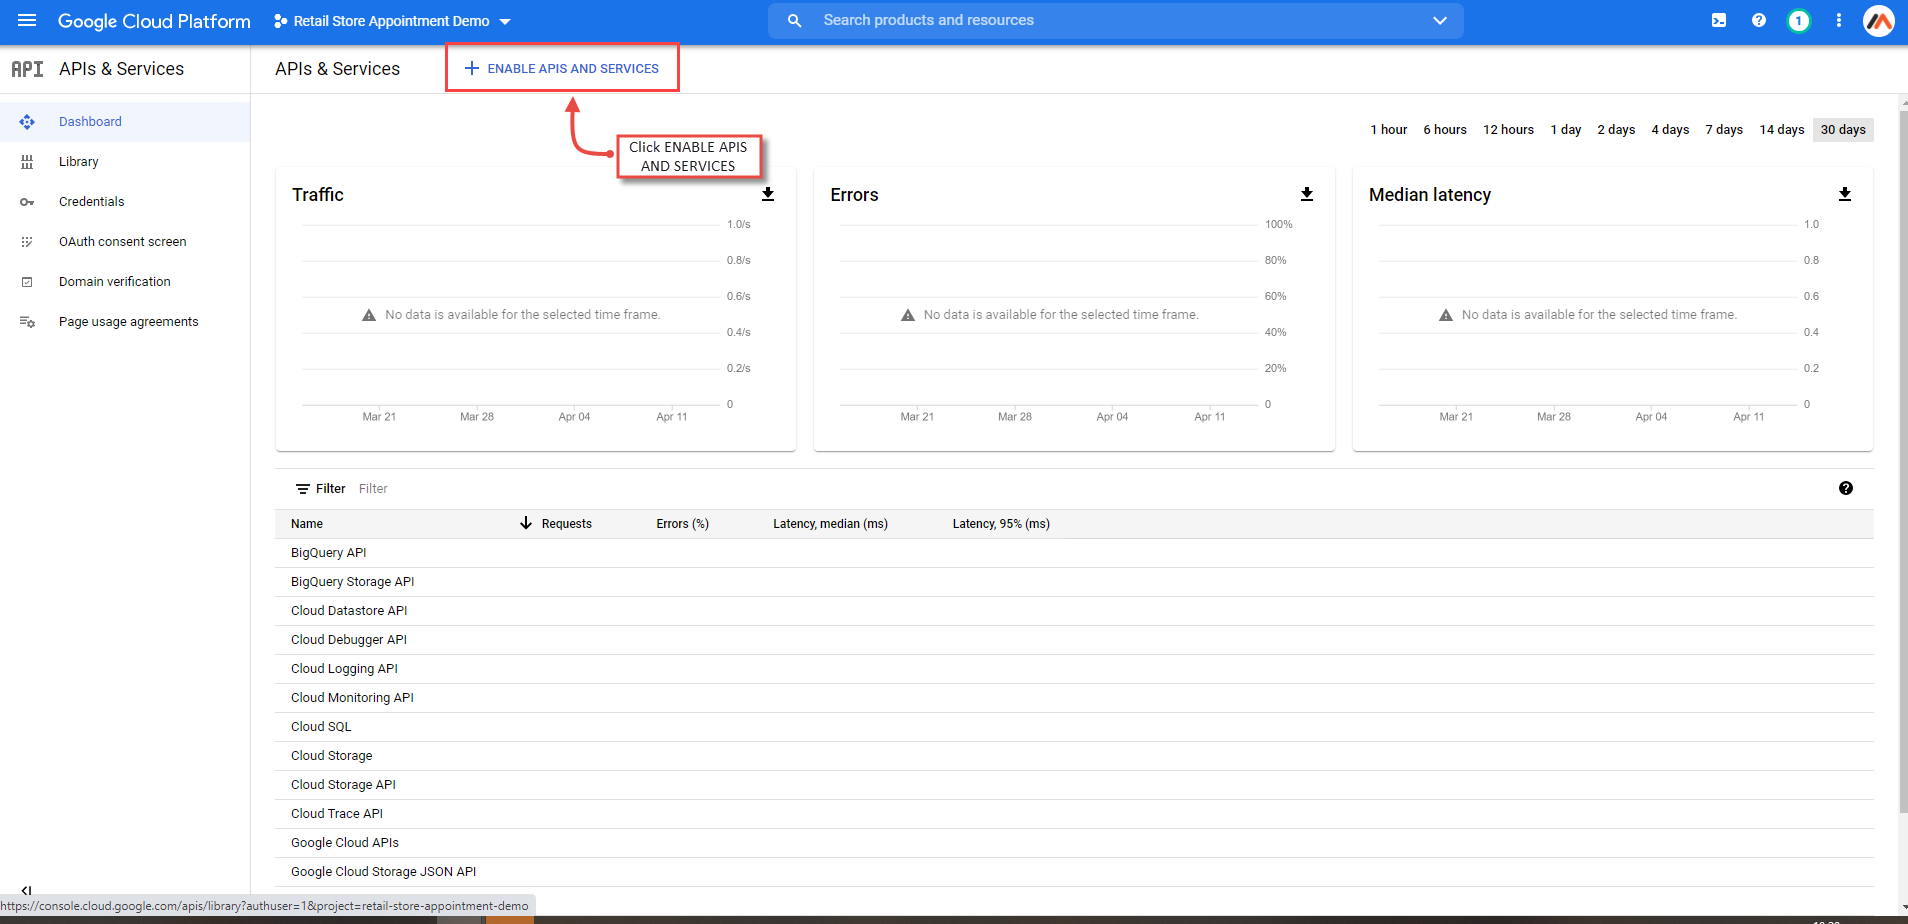Open Library in sidebar
1908x924 pixels.
[125, 162]
